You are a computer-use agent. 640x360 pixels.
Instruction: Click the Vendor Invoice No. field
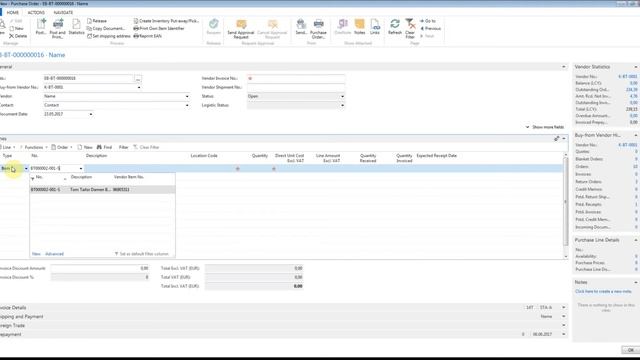pyautogui.click(x=296, y=78)
